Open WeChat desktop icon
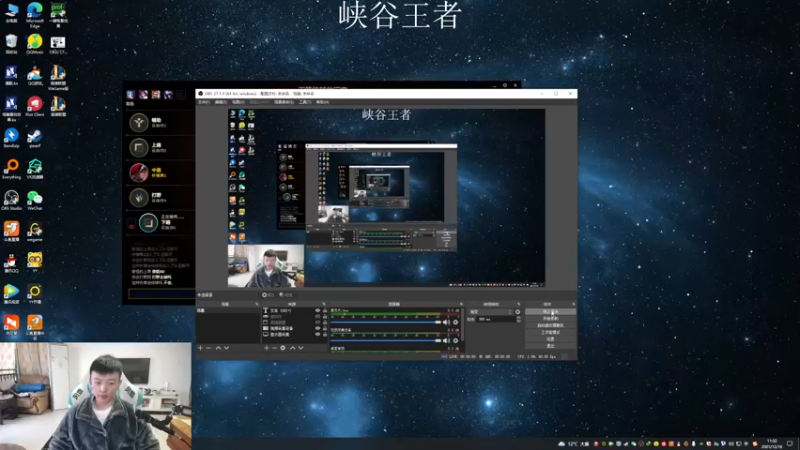This screenshot has height=450, width=800. (x=35, y=200)
